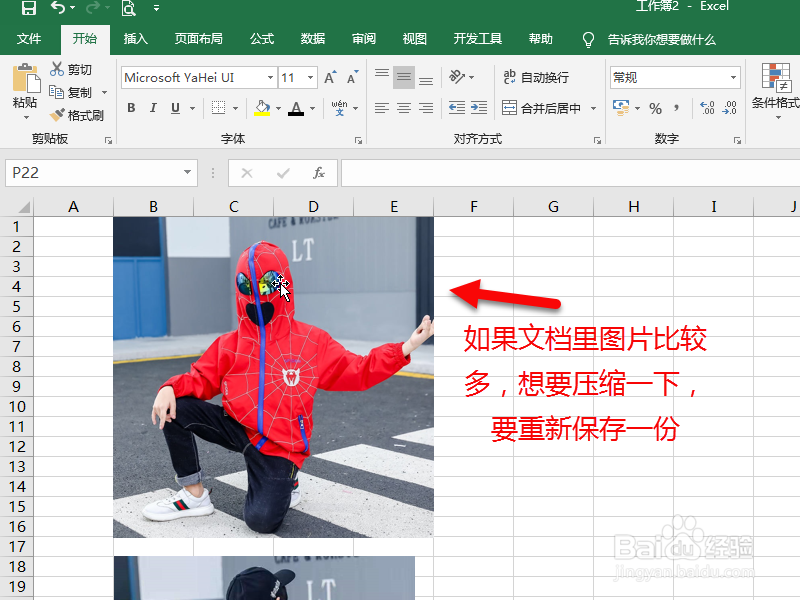This screenshot has width=800, height=600.
Task: Open the 剪贴板 clipboard dialog launcher
Action: pos(108,140)
